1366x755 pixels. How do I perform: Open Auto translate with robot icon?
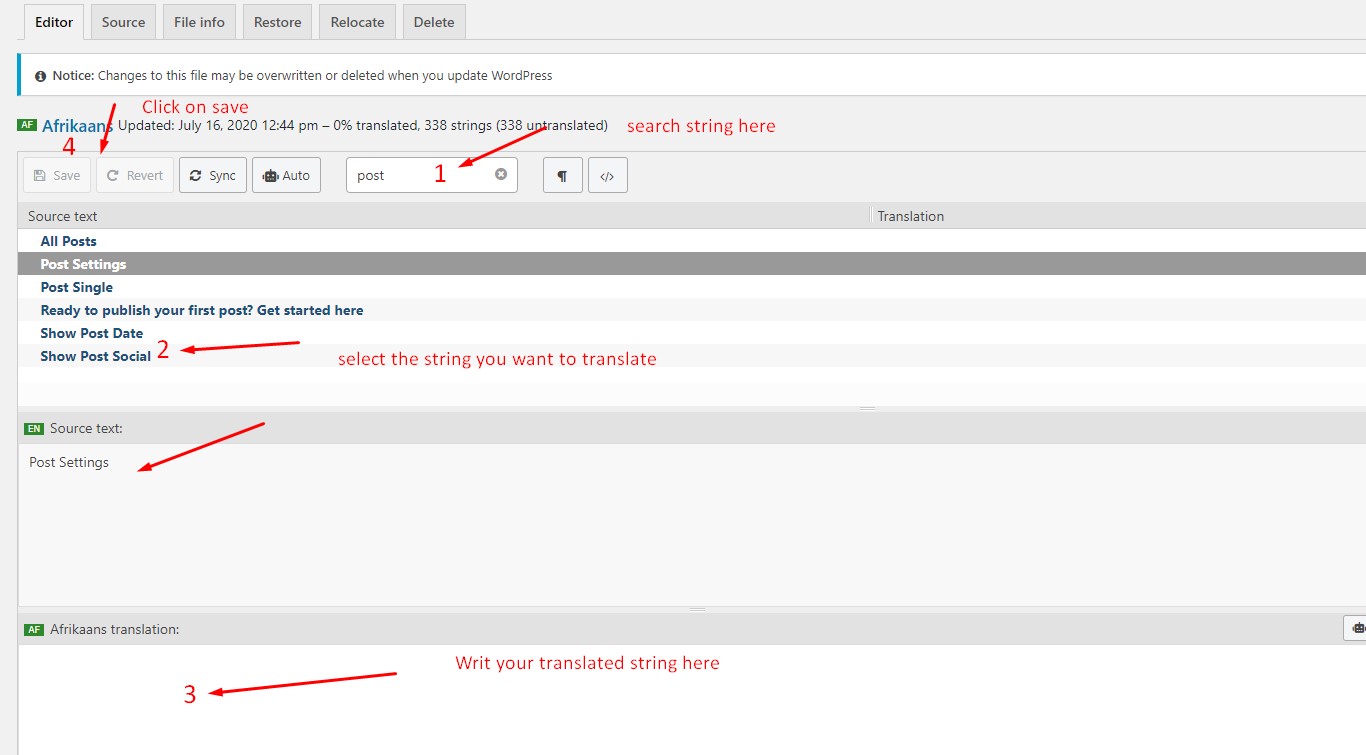(x=286, y=175)
